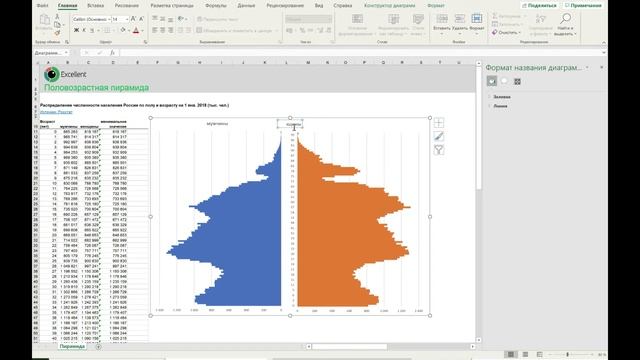Switch to the Данные ribbon tab
This screenshot has width=640, height=360.
246,6
